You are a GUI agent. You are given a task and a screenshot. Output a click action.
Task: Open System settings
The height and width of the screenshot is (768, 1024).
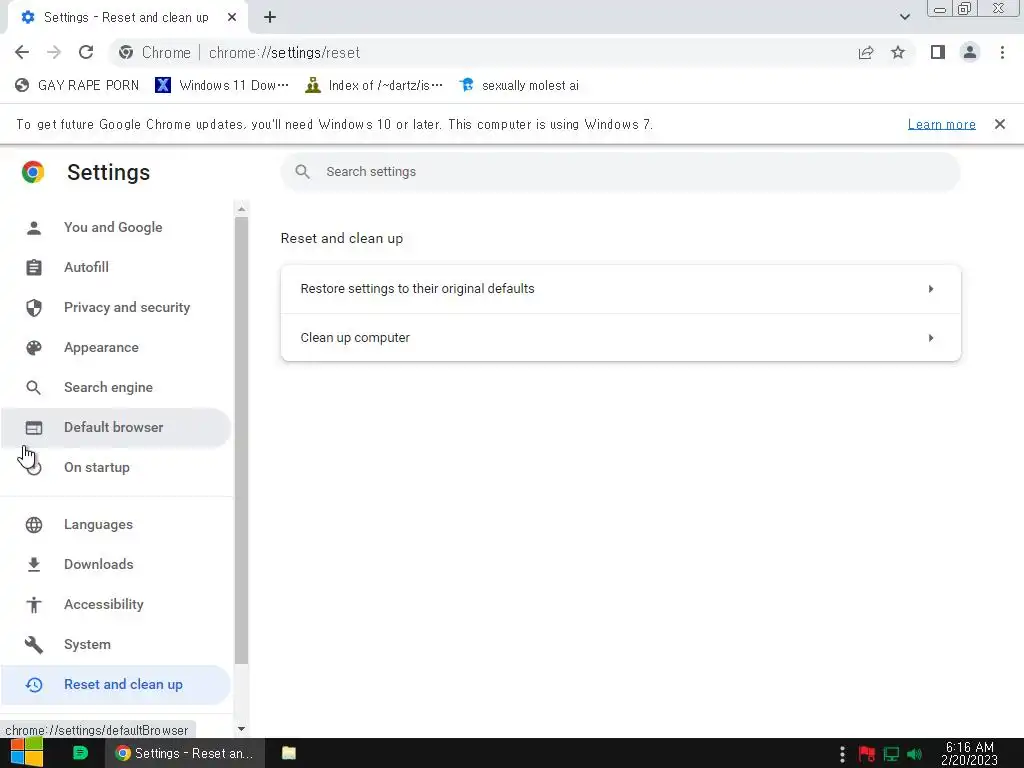(116, 645)
